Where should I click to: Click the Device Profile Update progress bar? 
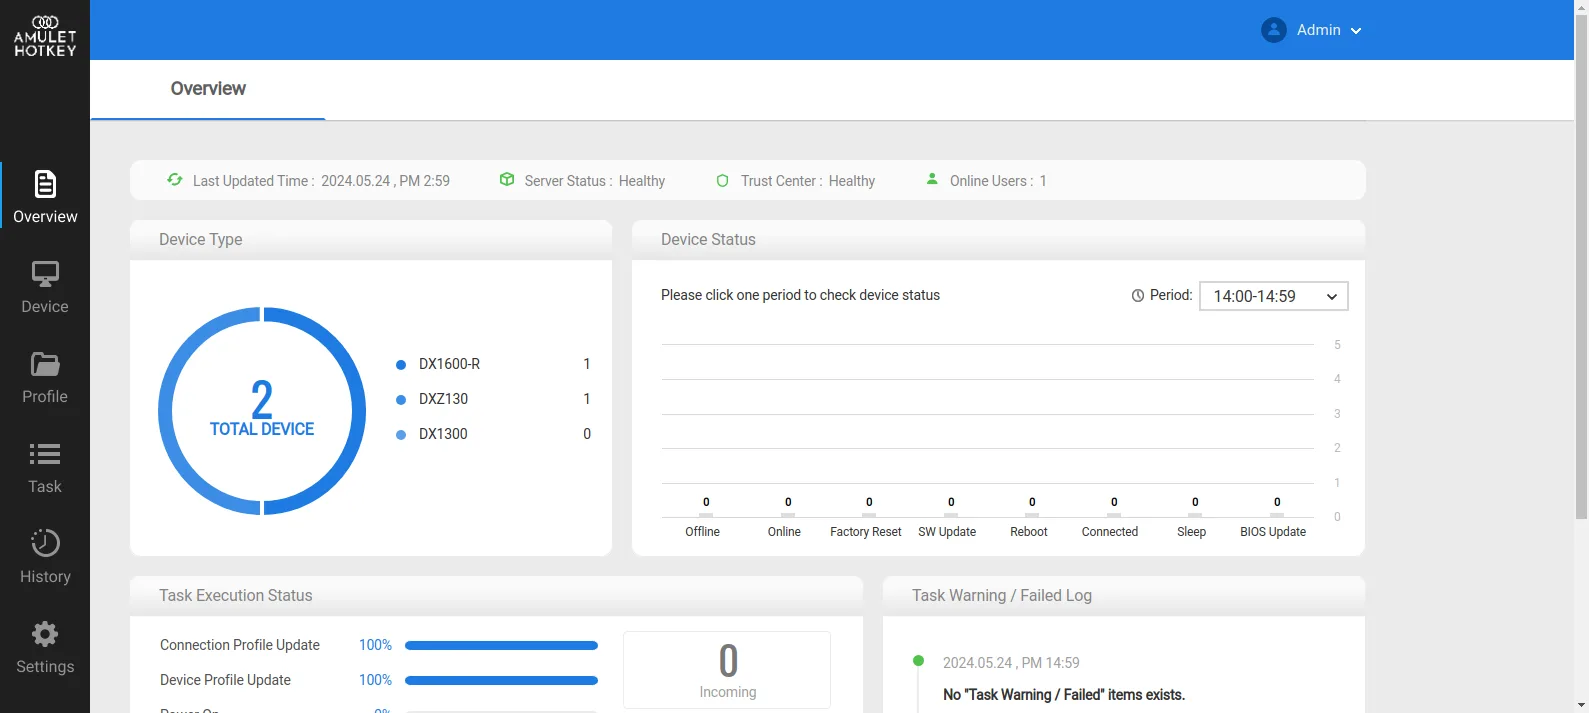coord(501,681)
